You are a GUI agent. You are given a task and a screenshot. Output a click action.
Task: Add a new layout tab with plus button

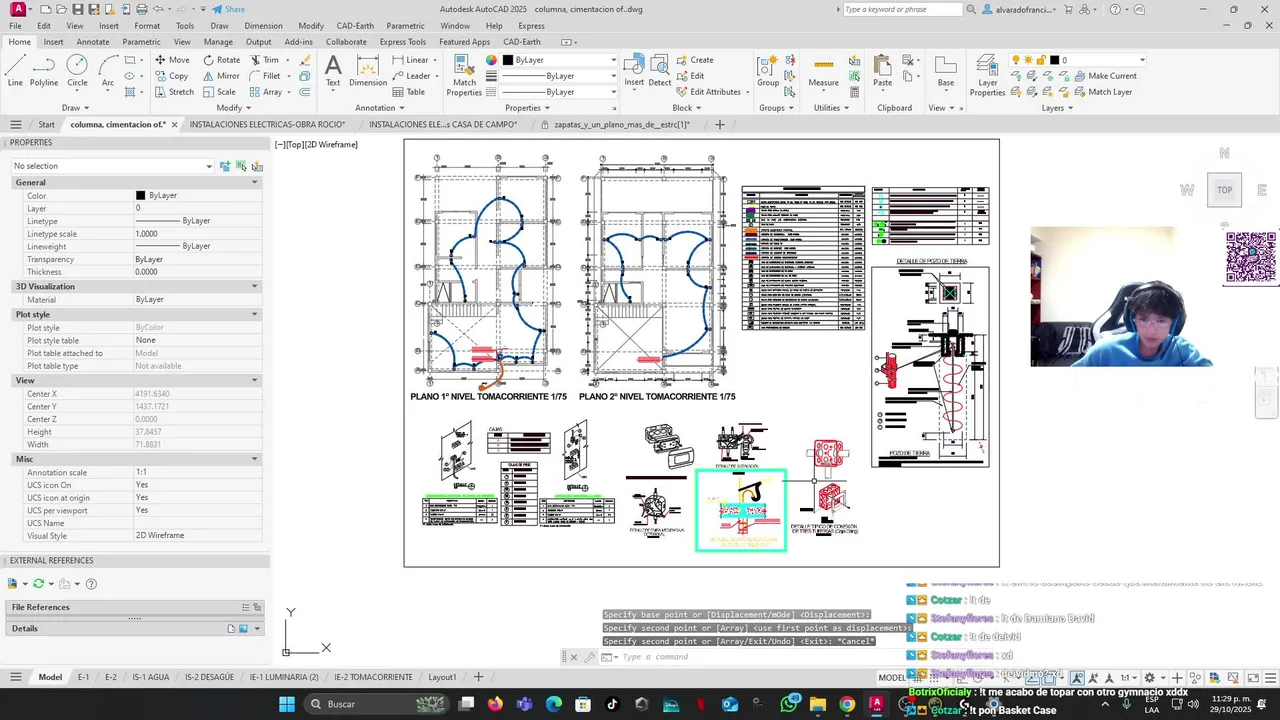point(478,677)
